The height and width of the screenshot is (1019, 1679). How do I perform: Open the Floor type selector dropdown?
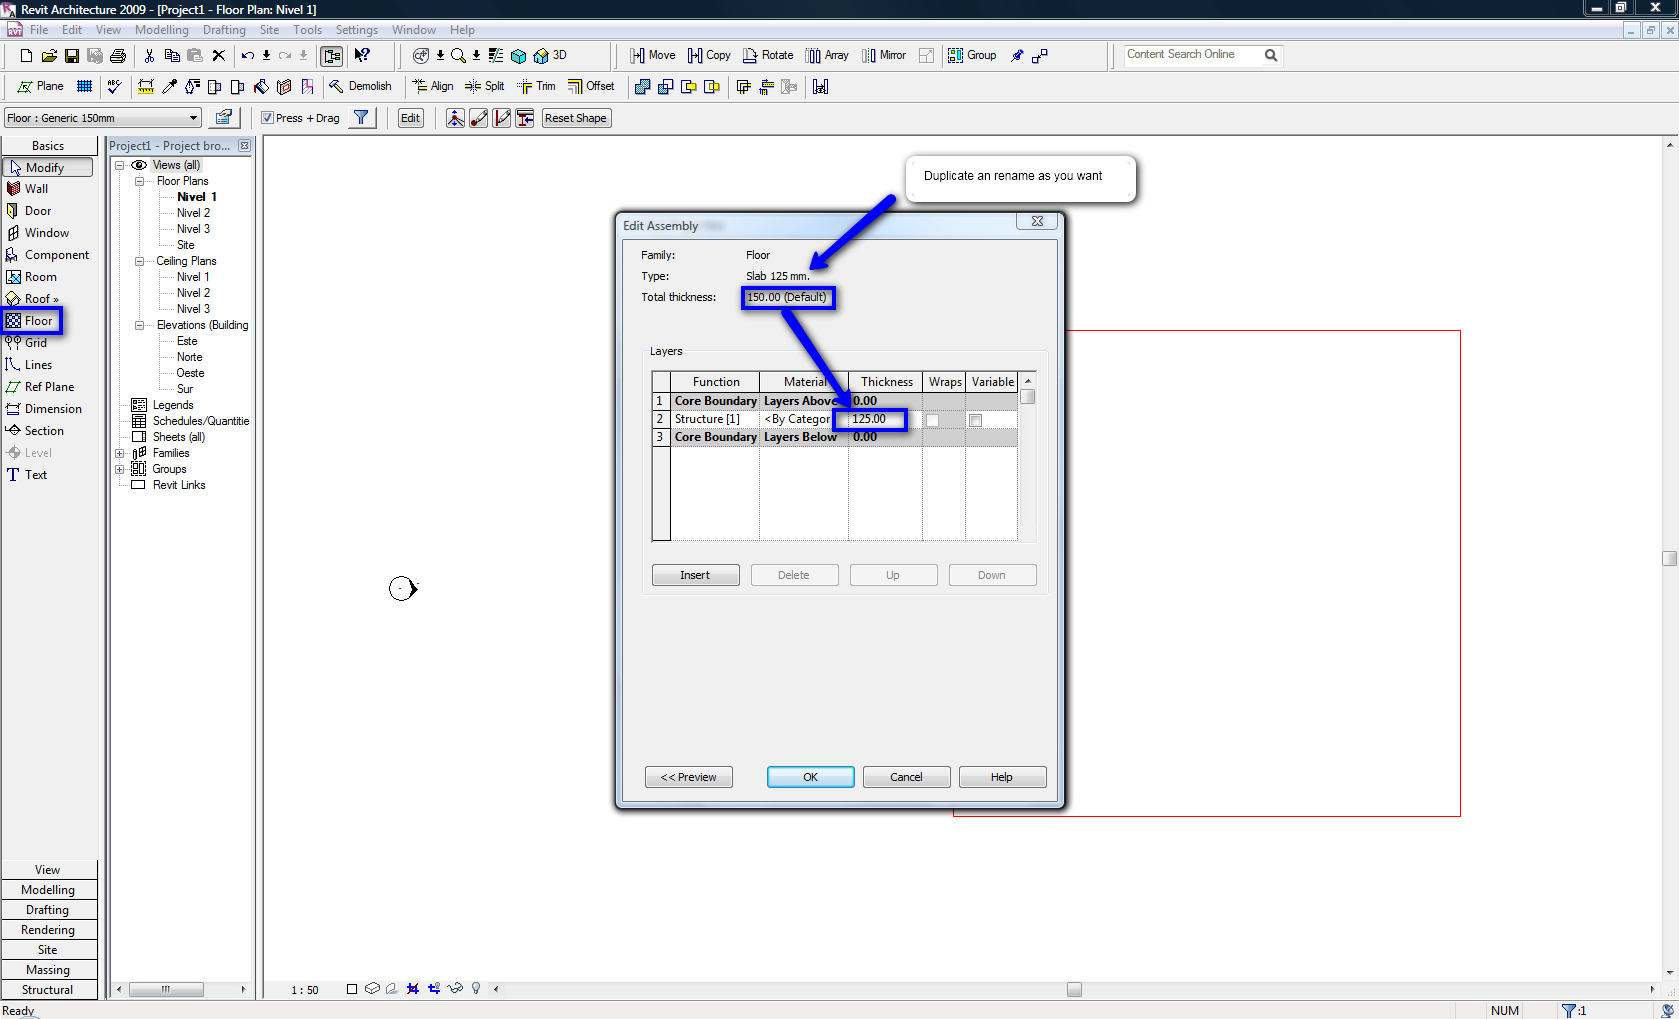[x=193, y=118]
